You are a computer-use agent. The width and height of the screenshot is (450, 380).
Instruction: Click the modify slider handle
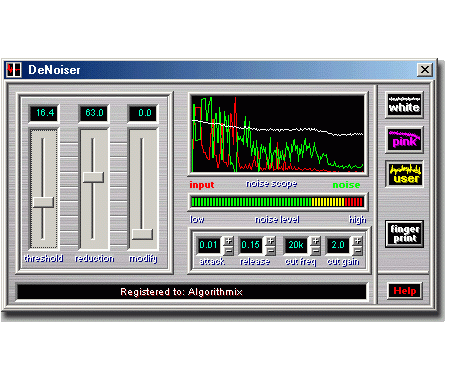tap(142, 234)
